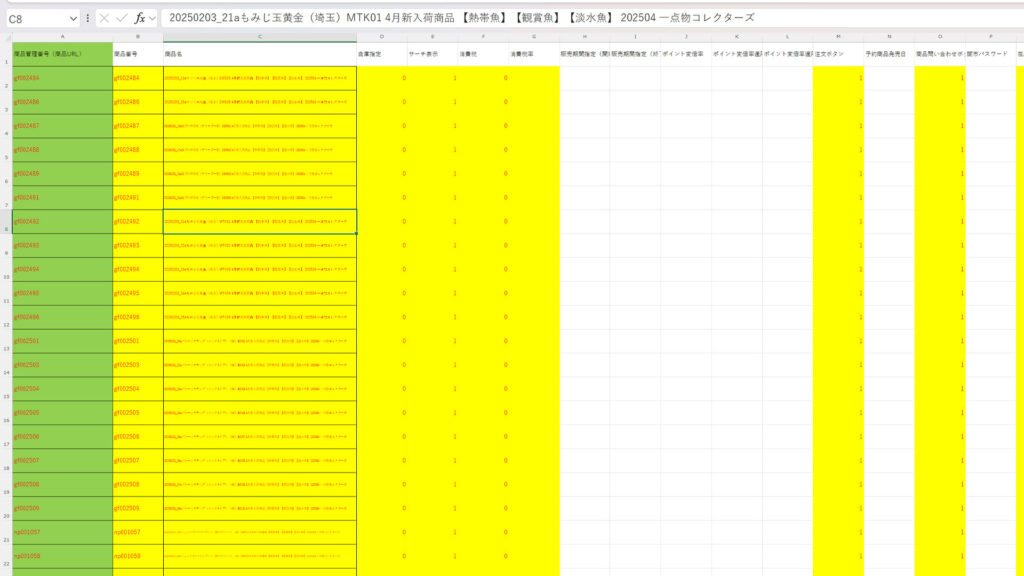
Task: Click cell gf002487 in column A
Action: point(62,126)
